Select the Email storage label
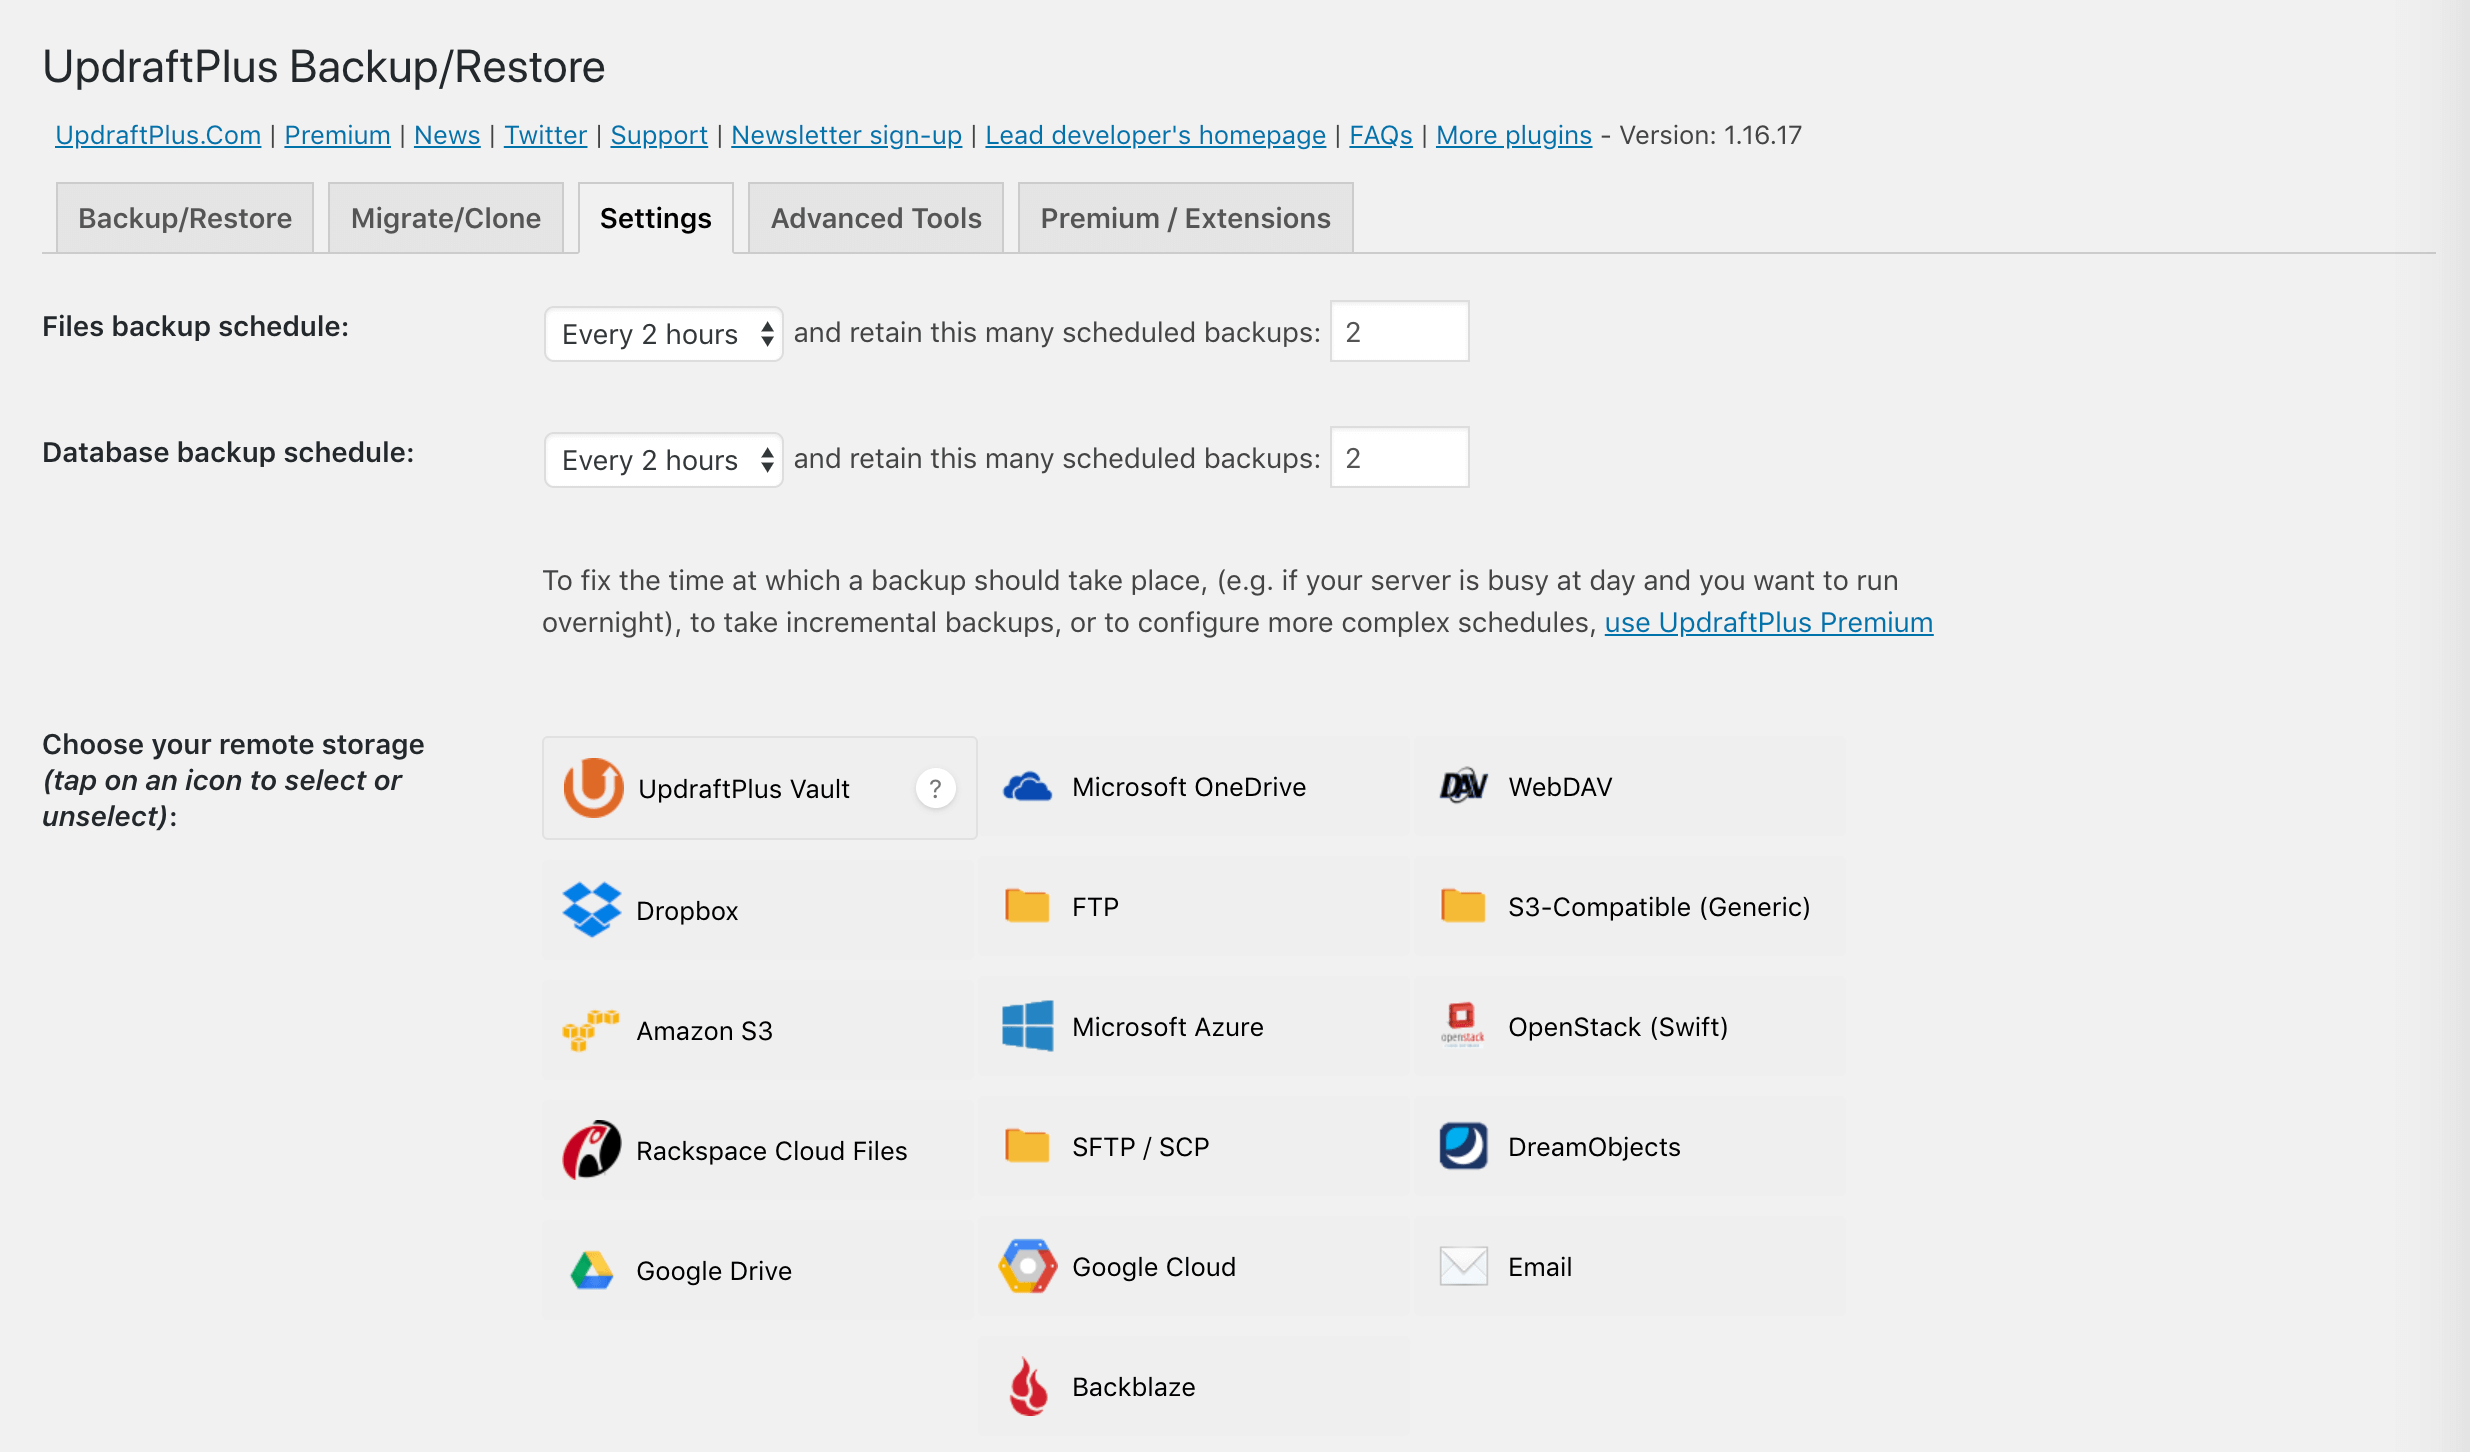This screenshot has width=2470, height=1452. point(1540,1267)
